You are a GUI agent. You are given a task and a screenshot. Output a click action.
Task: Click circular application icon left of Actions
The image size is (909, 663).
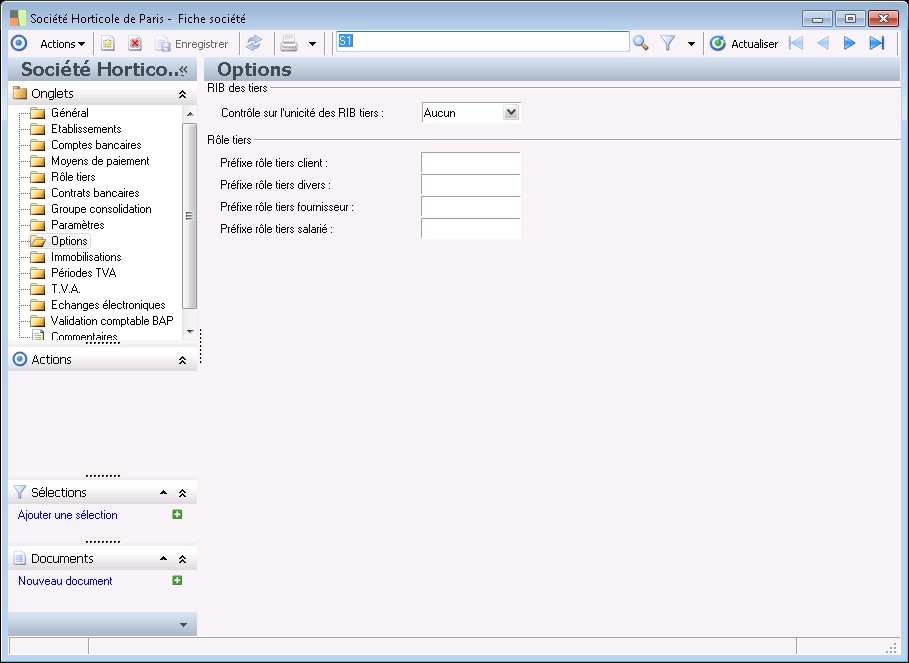pyautogui.click(x=19, y=43)
